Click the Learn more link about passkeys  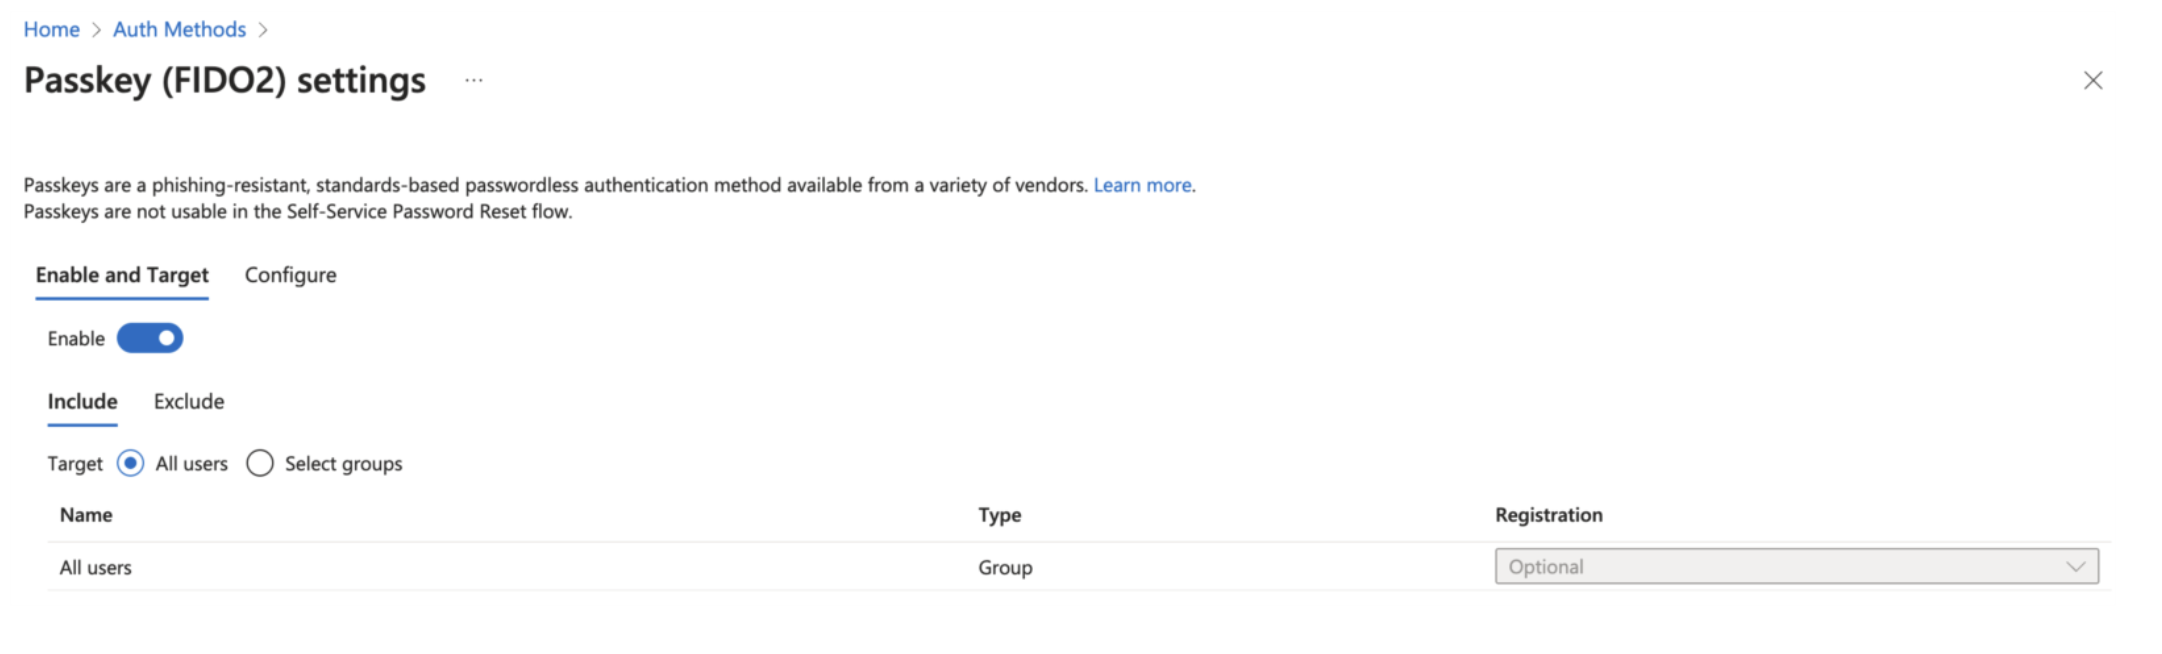[x=1141, y=185]
